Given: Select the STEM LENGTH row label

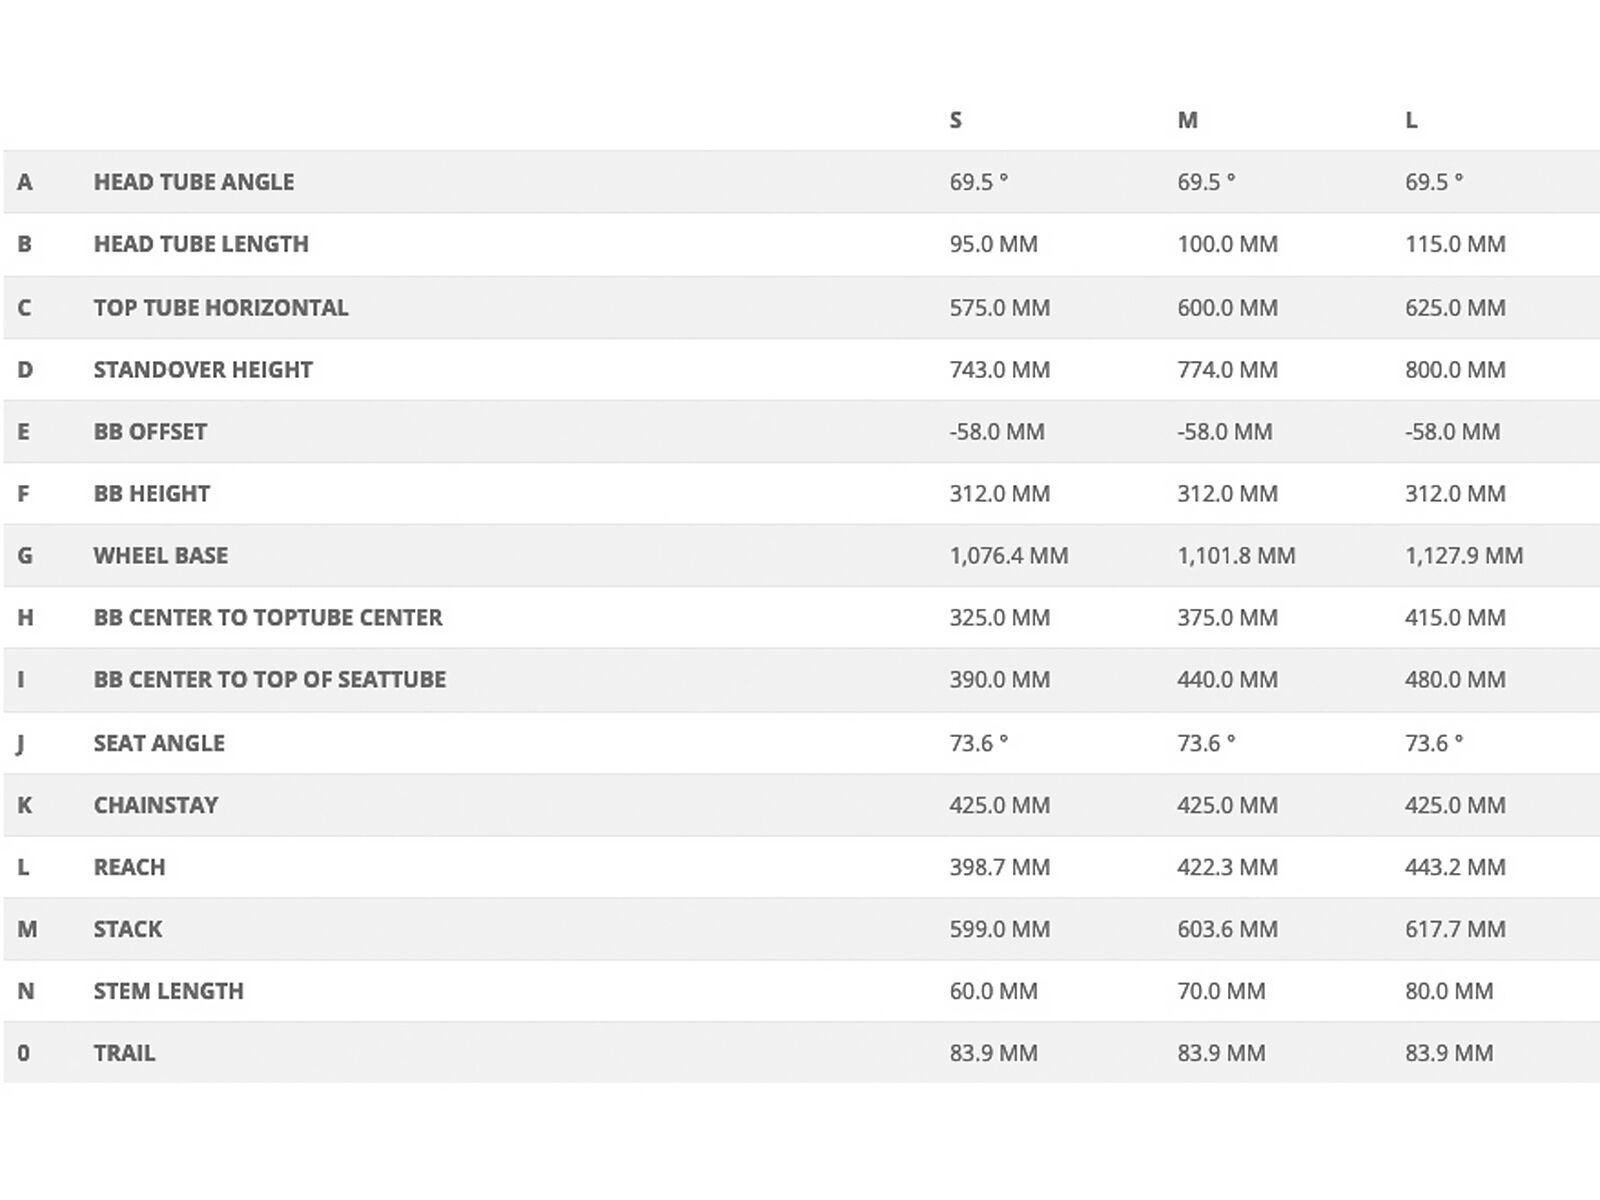Looking at the screenshot, I should pyautogui.click(x=168, y=991).
